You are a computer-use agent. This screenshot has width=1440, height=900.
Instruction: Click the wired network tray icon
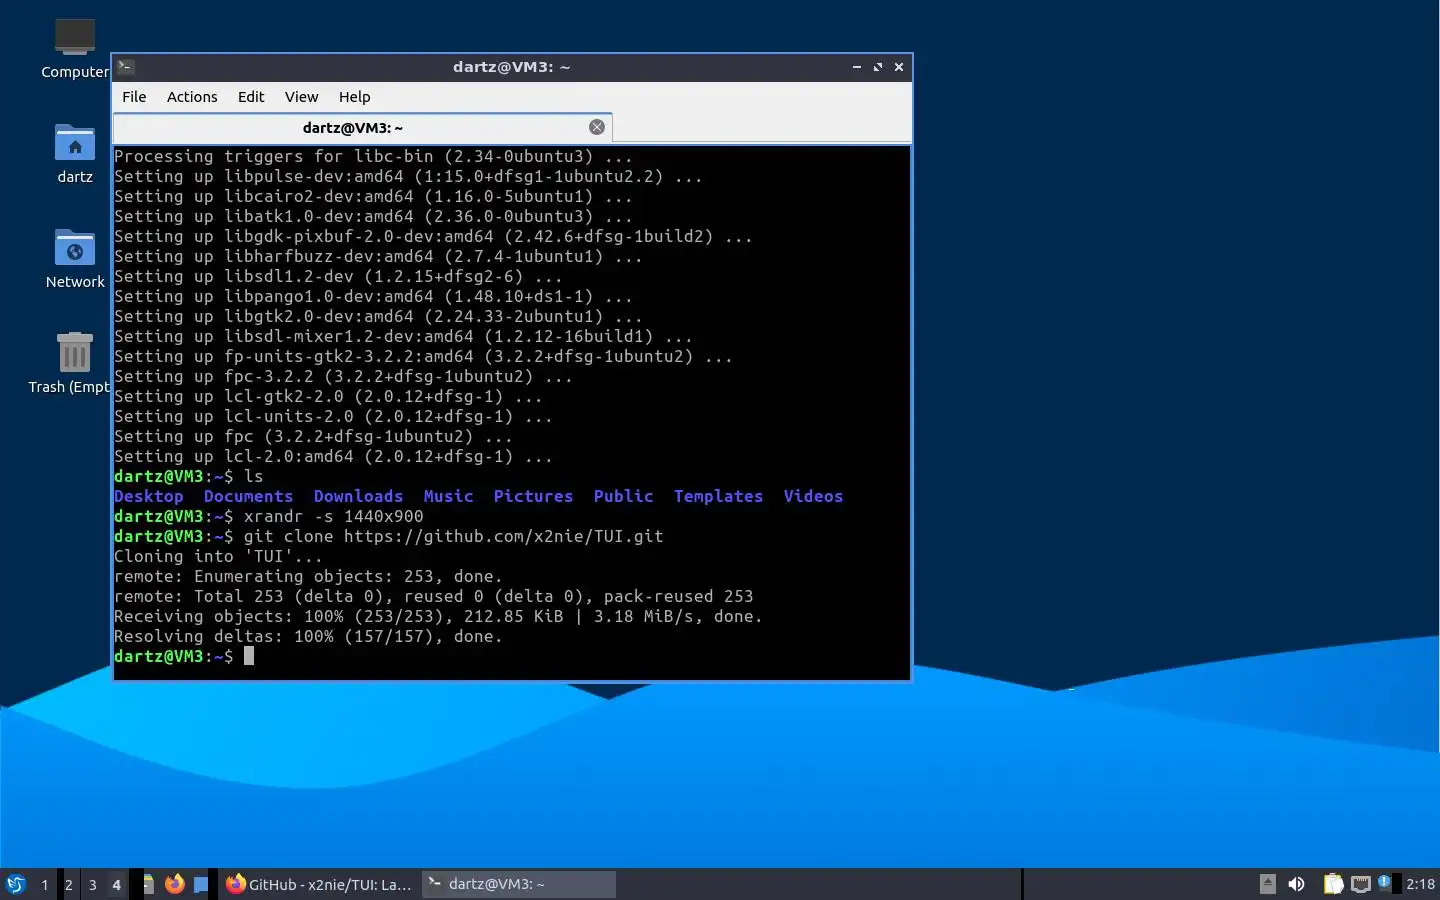click(x=1361, y=884)
